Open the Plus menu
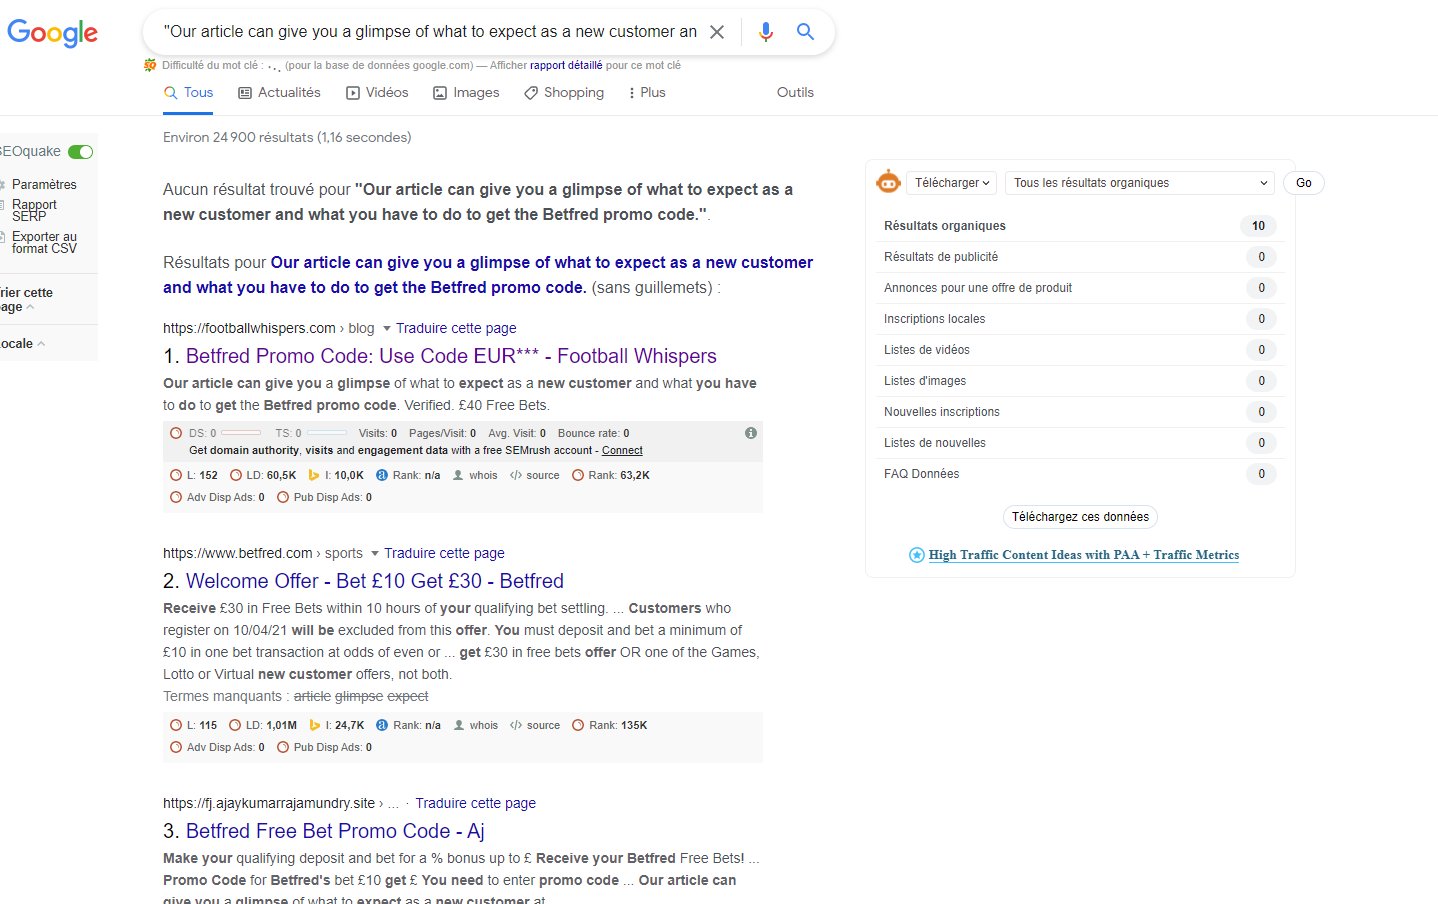Viewport: 1438px width, 904px height. [646, 93]
